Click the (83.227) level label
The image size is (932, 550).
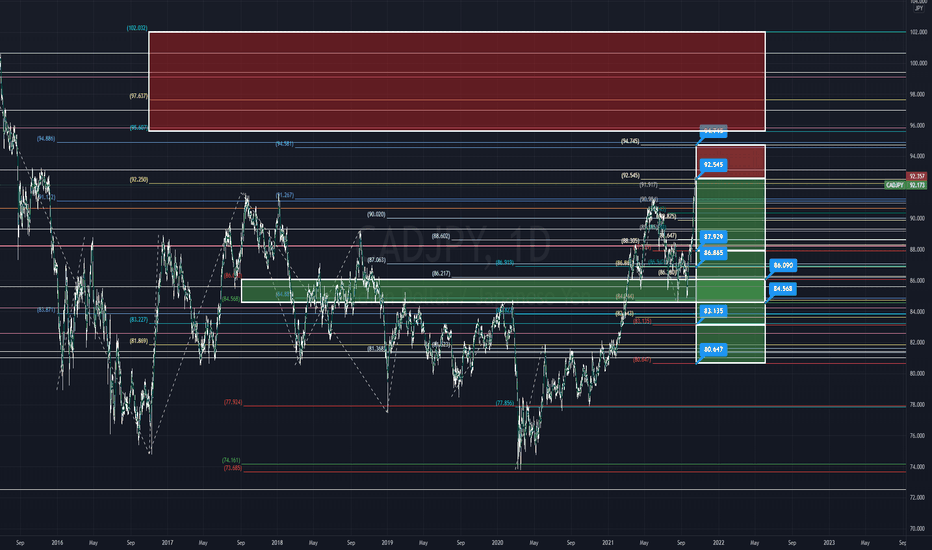point(138,320)
